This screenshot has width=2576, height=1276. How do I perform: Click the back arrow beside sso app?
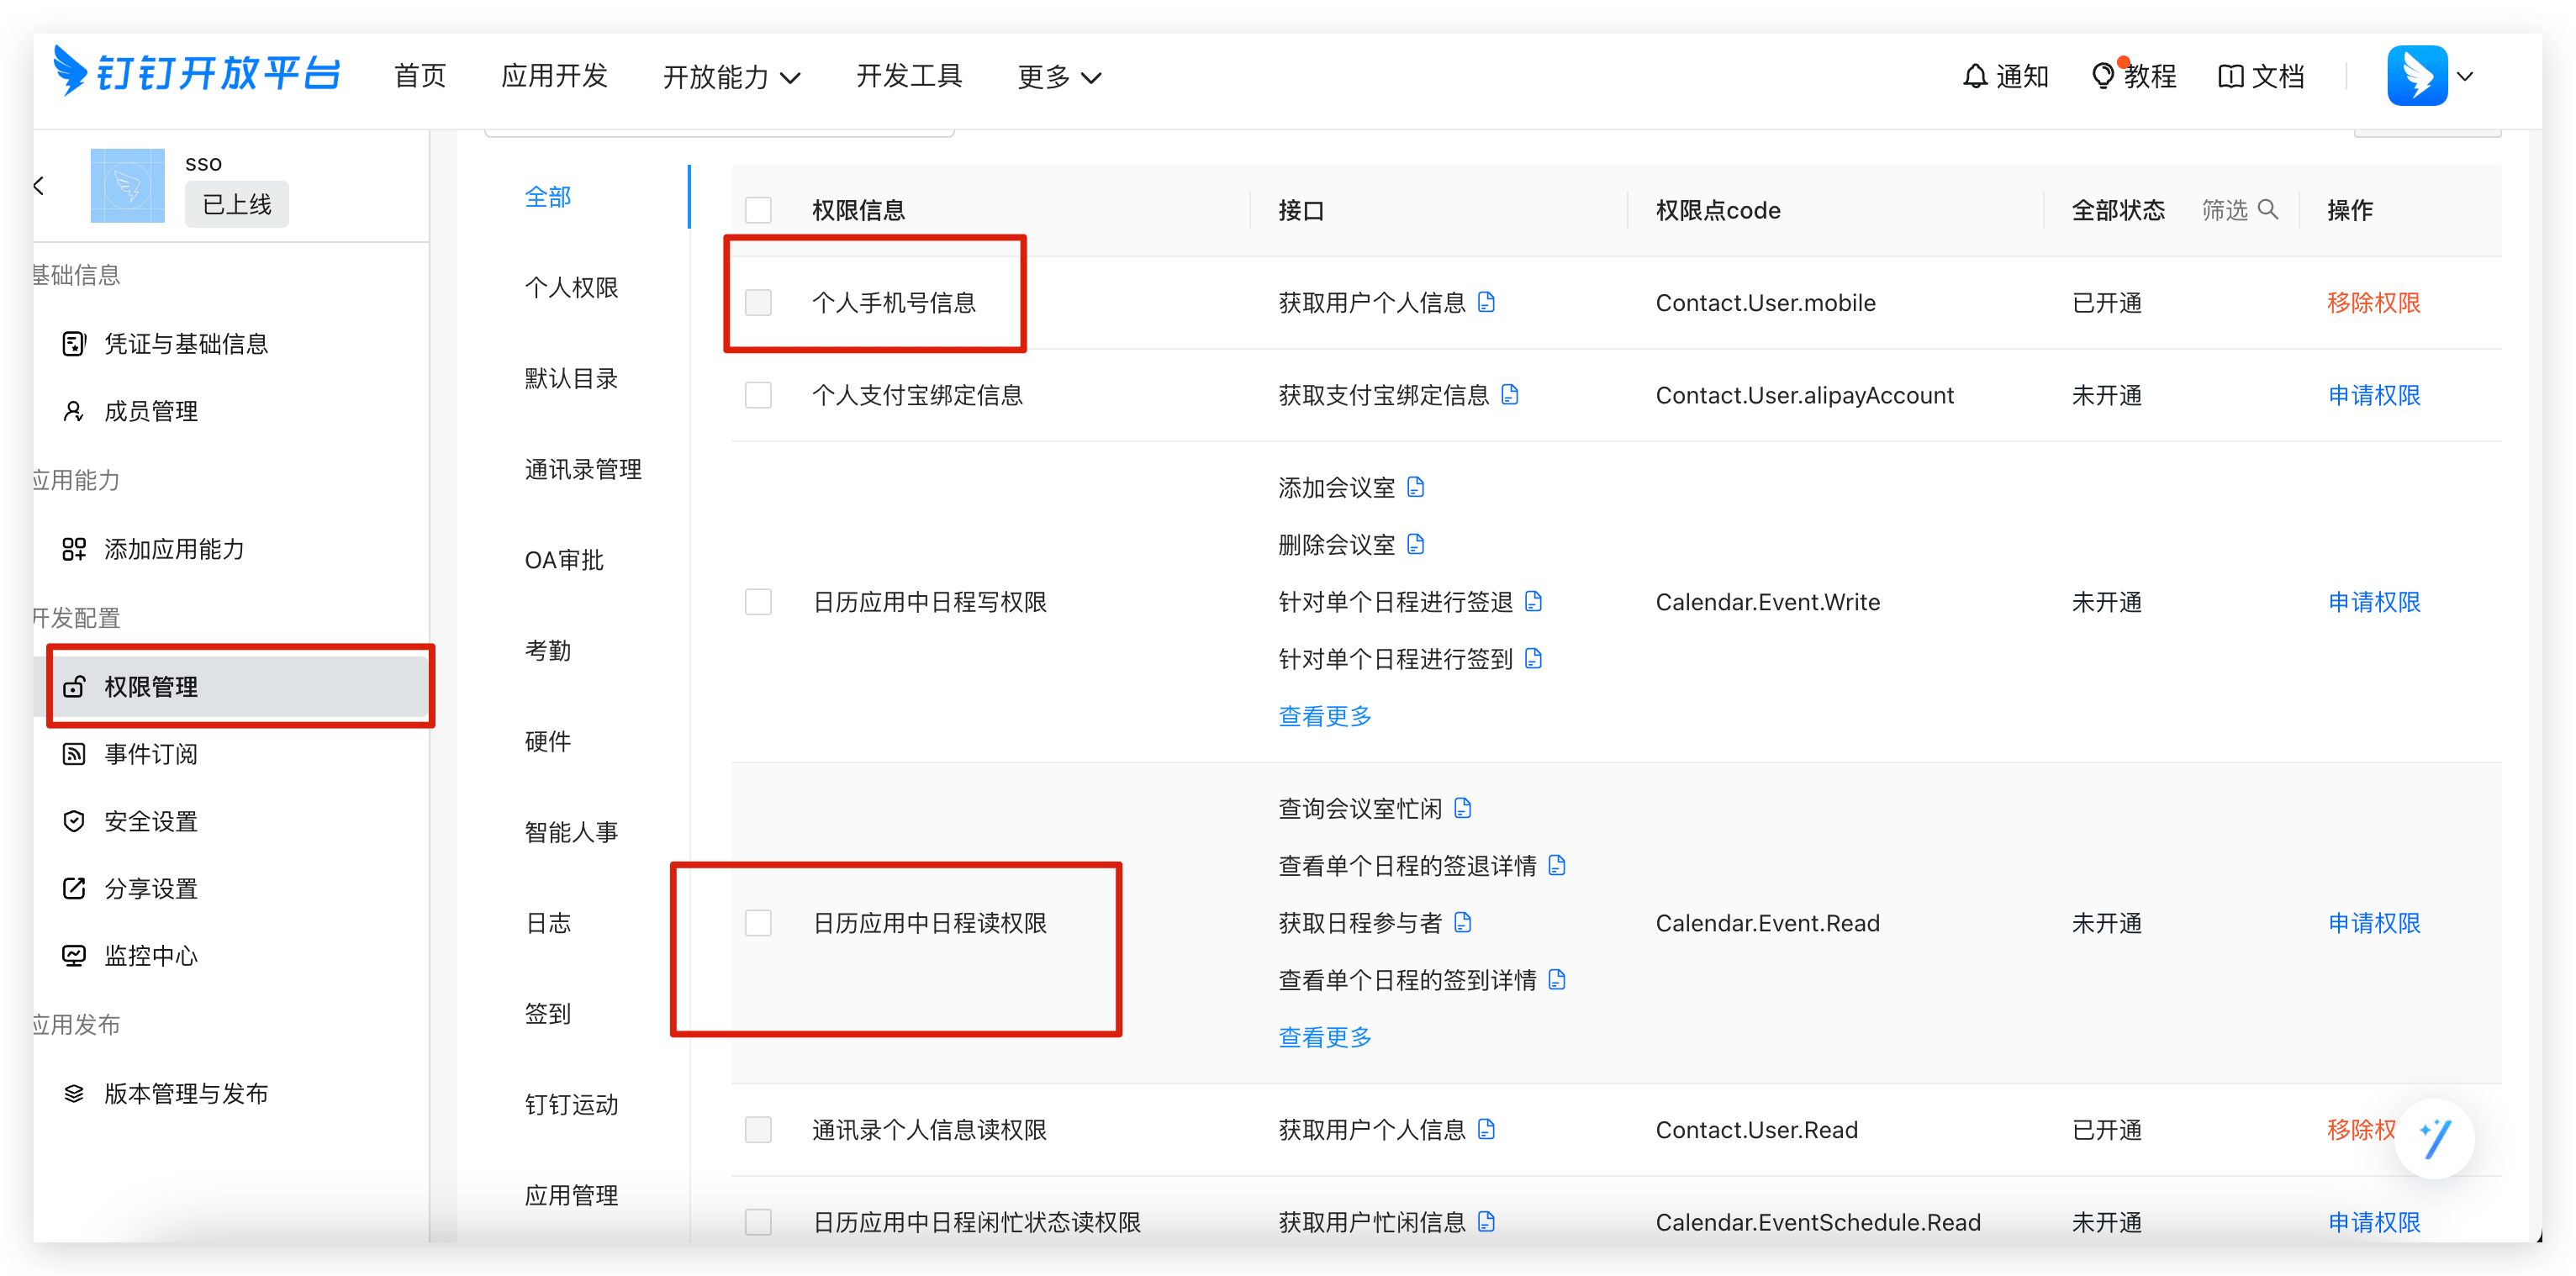[x=38, y=185]
